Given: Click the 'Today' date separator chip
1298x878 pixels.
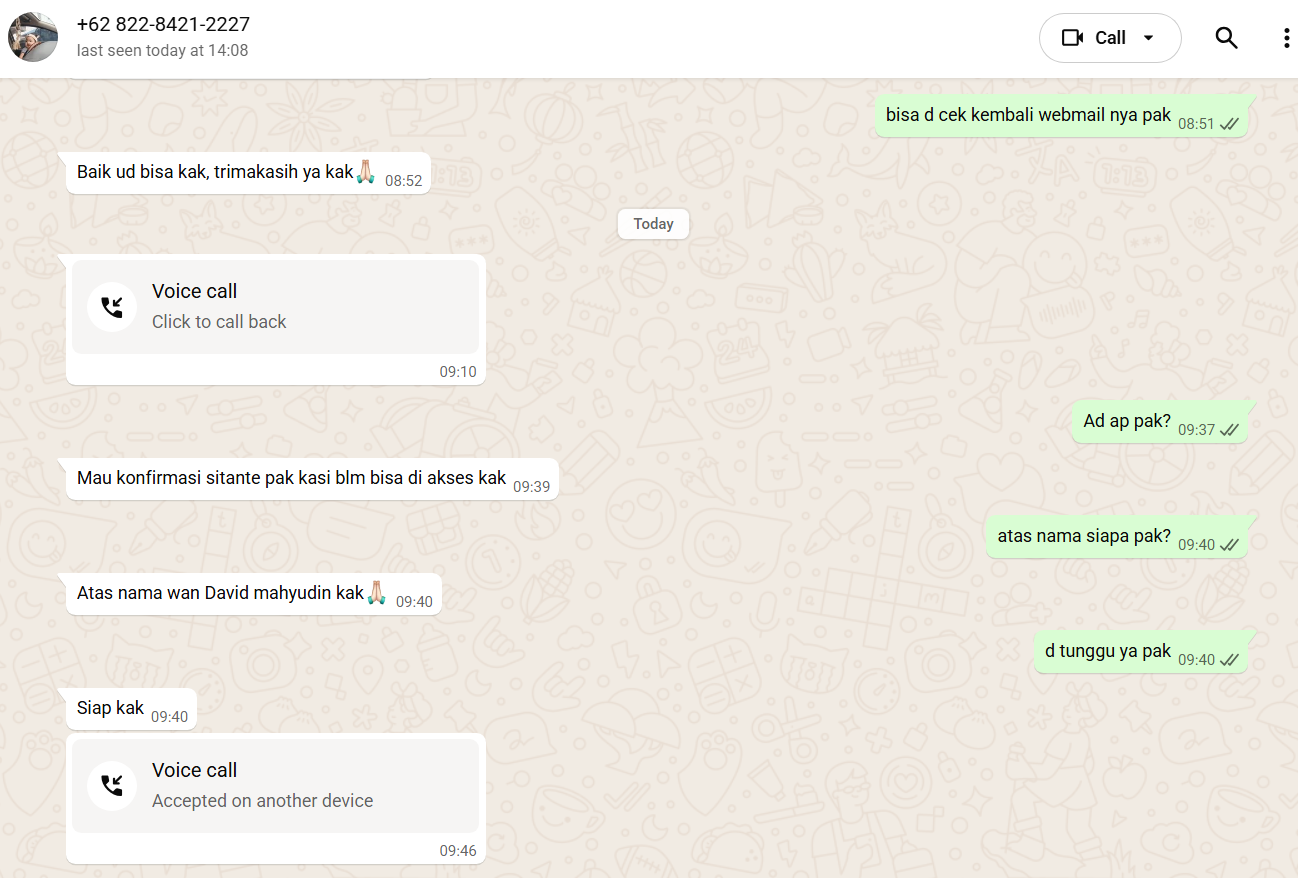Looking at the screenshot, I should click(653, 224).
